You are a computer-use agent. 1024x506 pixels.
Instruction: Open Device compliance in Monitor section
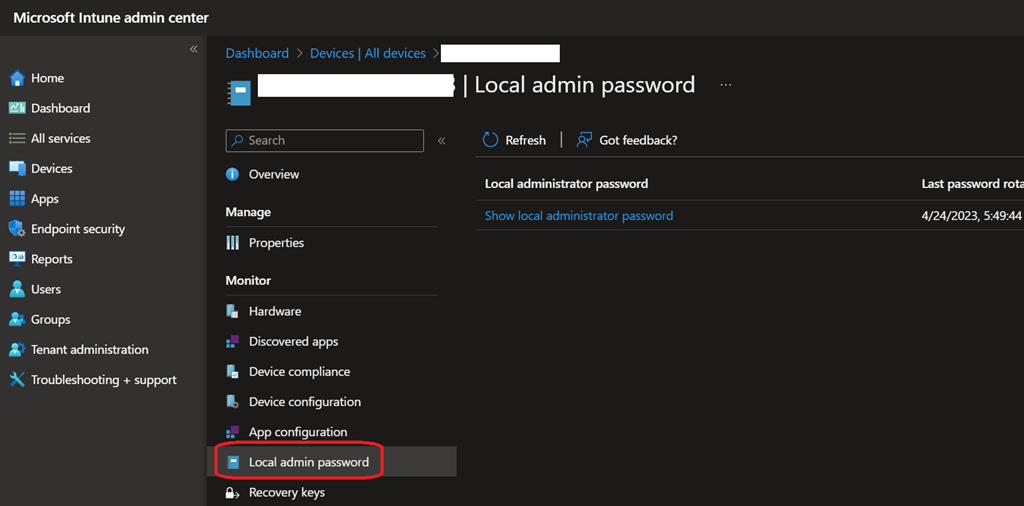point(299,372)
